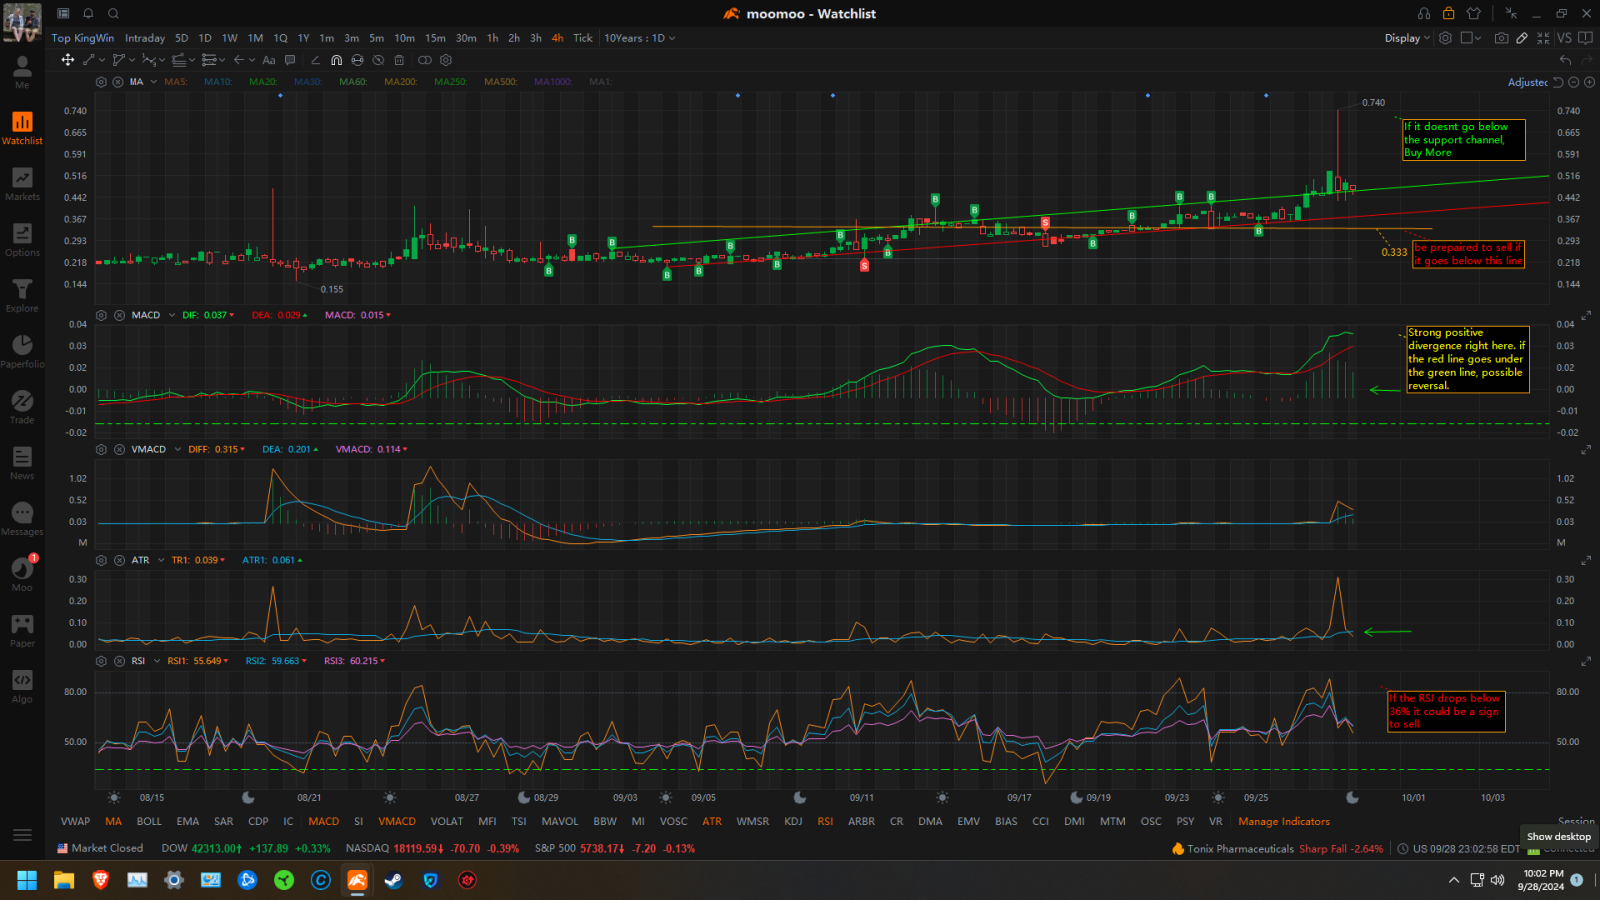Viewport: 1600px width, 900px height.
Task: Switch chart to 15m timeframe
Action: 435,38
